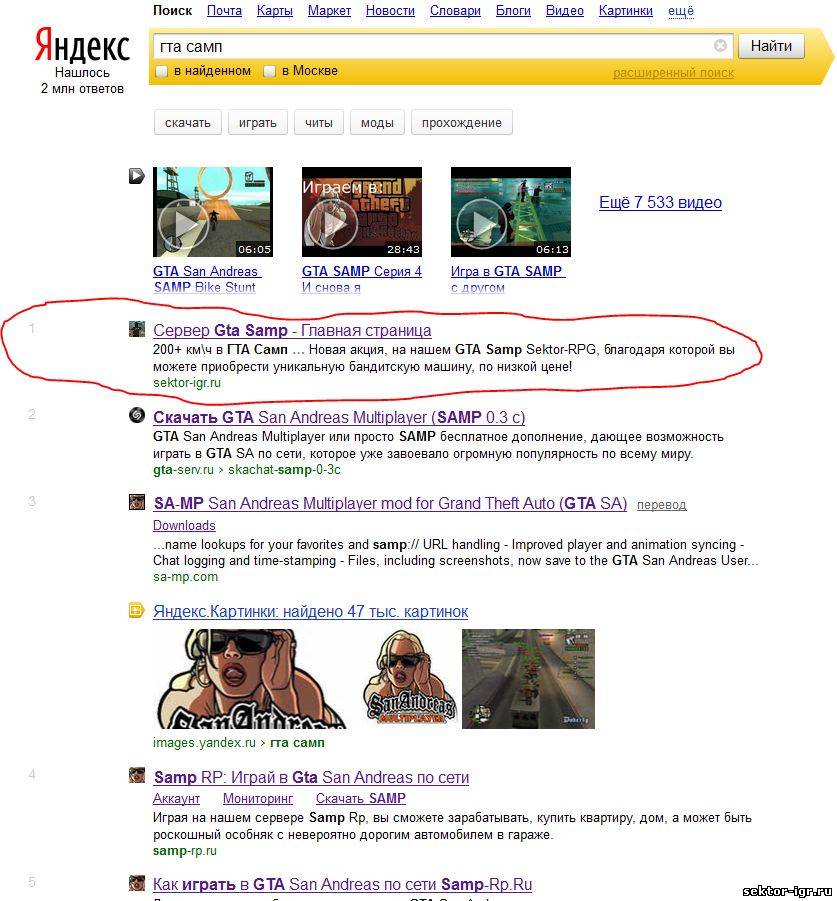Open 'Скачать GTA San Andreas Multiplayer' result

point(339,417)
